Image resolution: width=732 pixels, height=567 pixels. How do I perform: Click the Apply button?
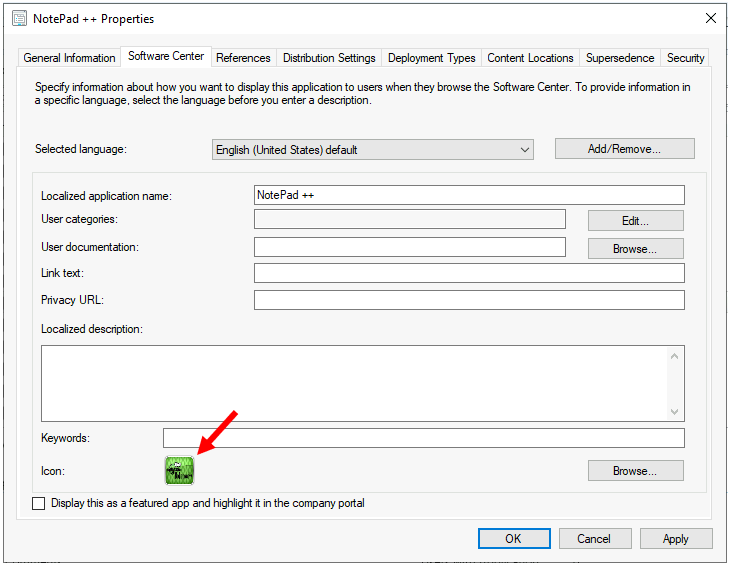[x=676, y=539]
